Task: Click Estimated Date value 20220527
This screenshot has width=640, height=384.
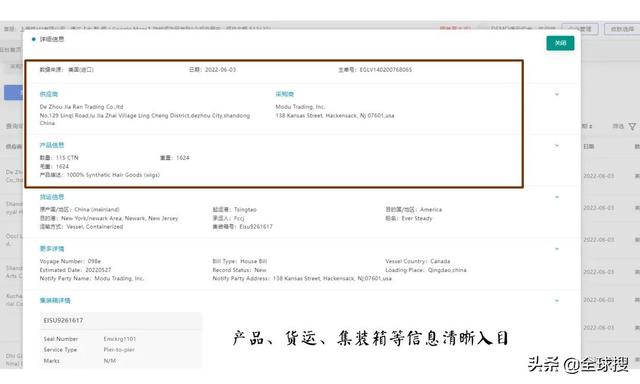Action: [x=98, y=270]
